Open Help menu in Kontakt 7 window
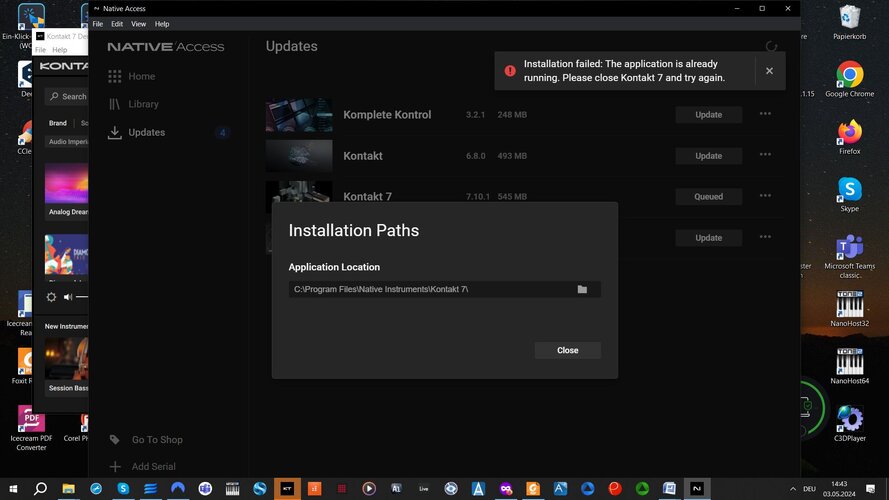 coord(60,50)
